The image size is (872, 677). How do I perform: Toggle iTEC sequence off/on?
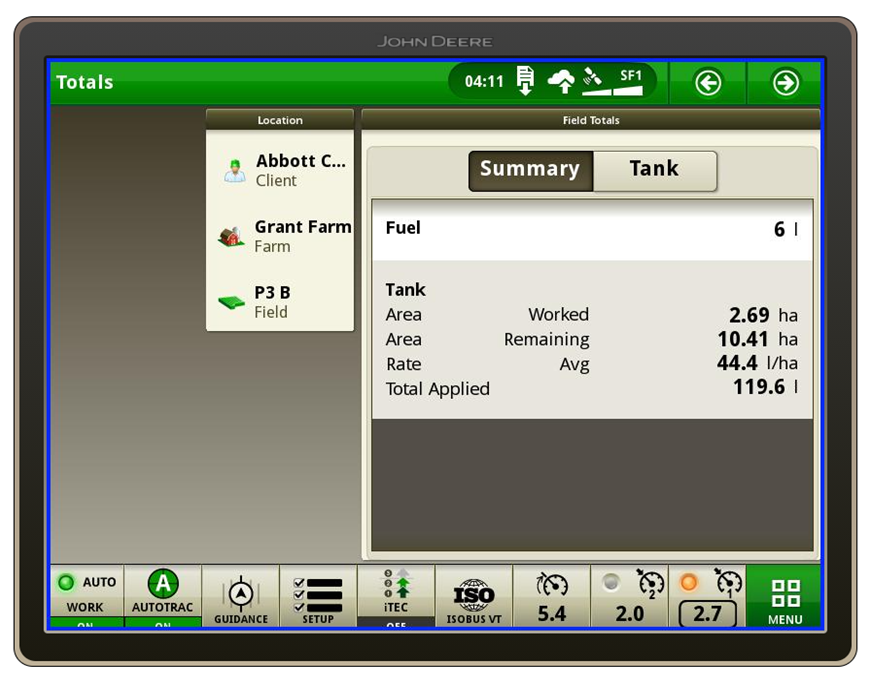click(x=395, y=596)
